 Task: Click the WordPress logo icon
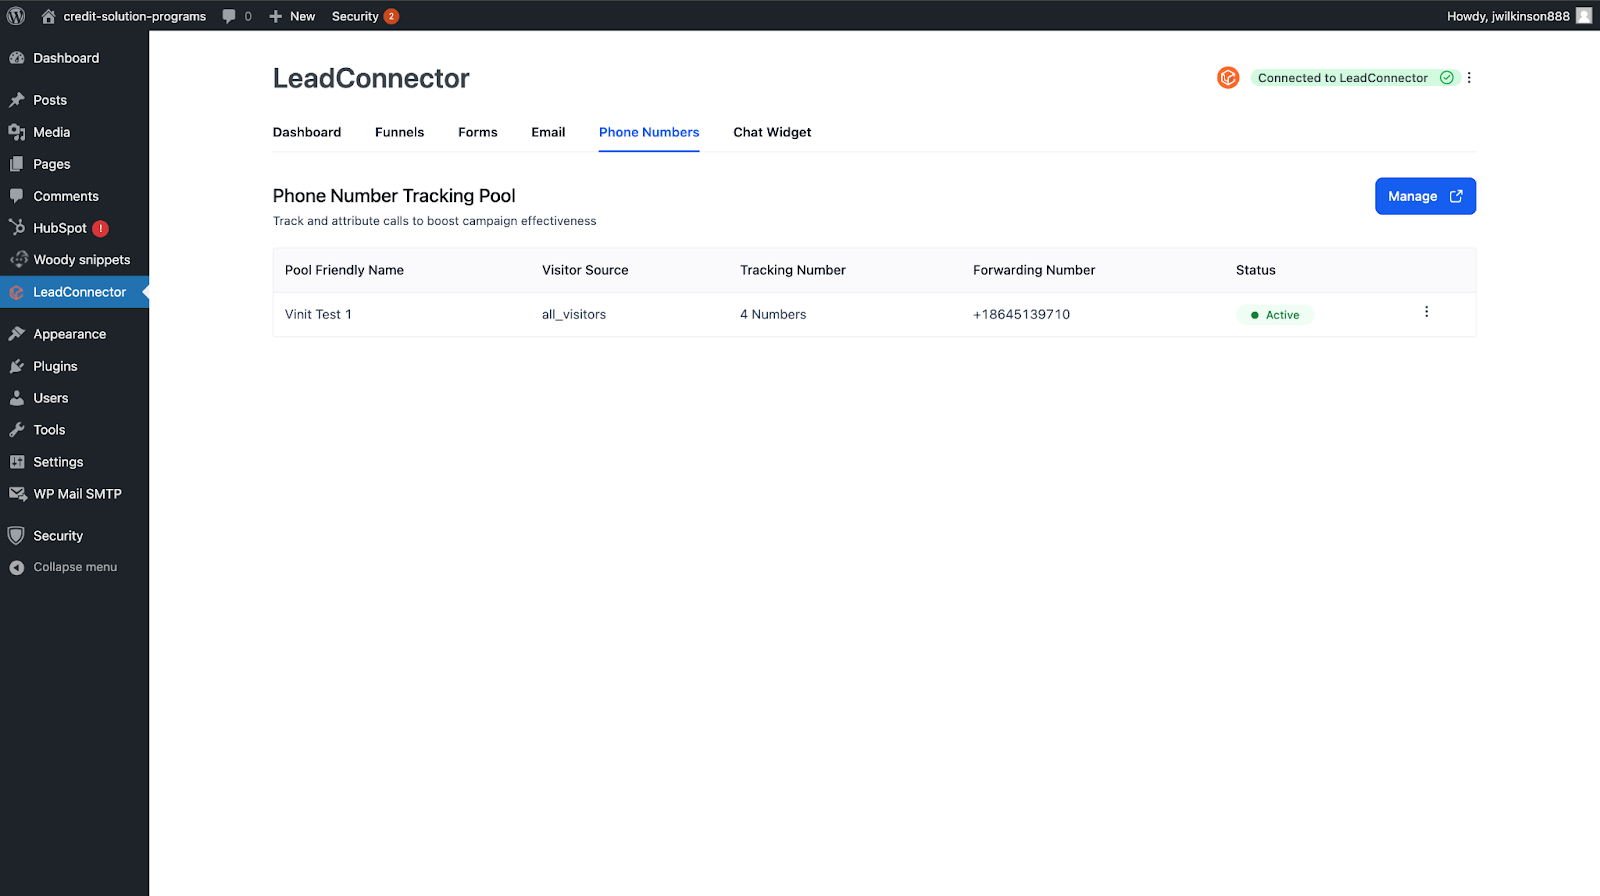(16, 16)
